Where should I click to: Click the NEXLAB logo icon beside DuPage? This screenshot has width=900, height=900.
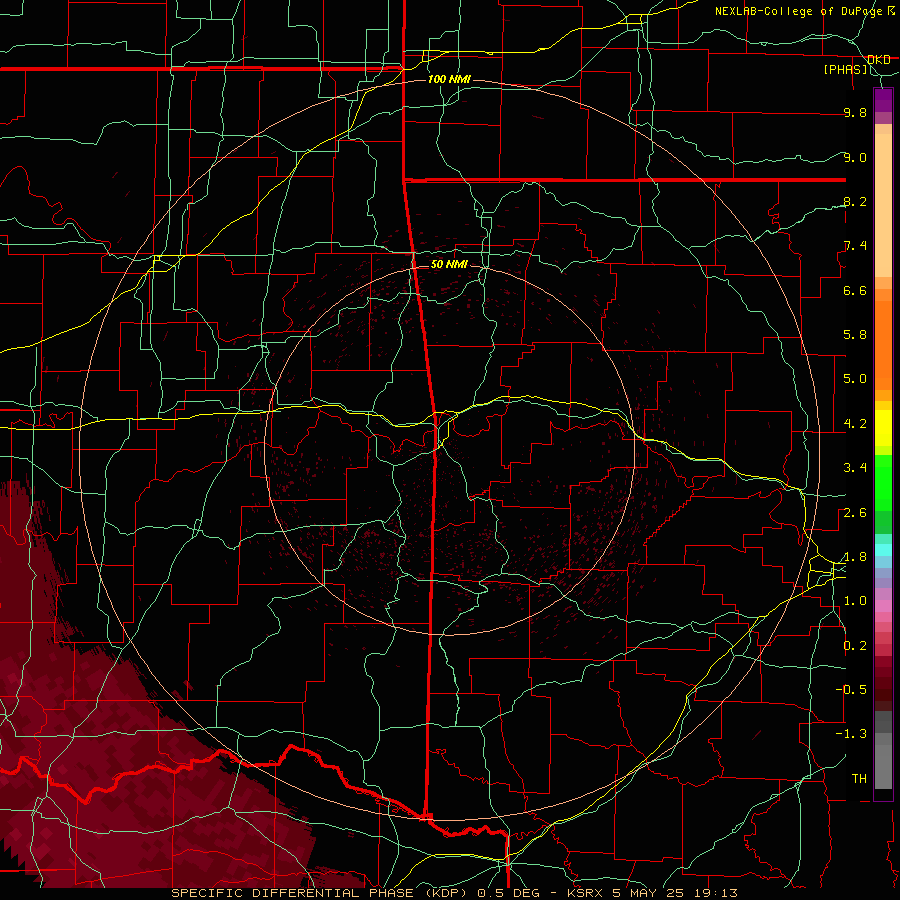891,11
